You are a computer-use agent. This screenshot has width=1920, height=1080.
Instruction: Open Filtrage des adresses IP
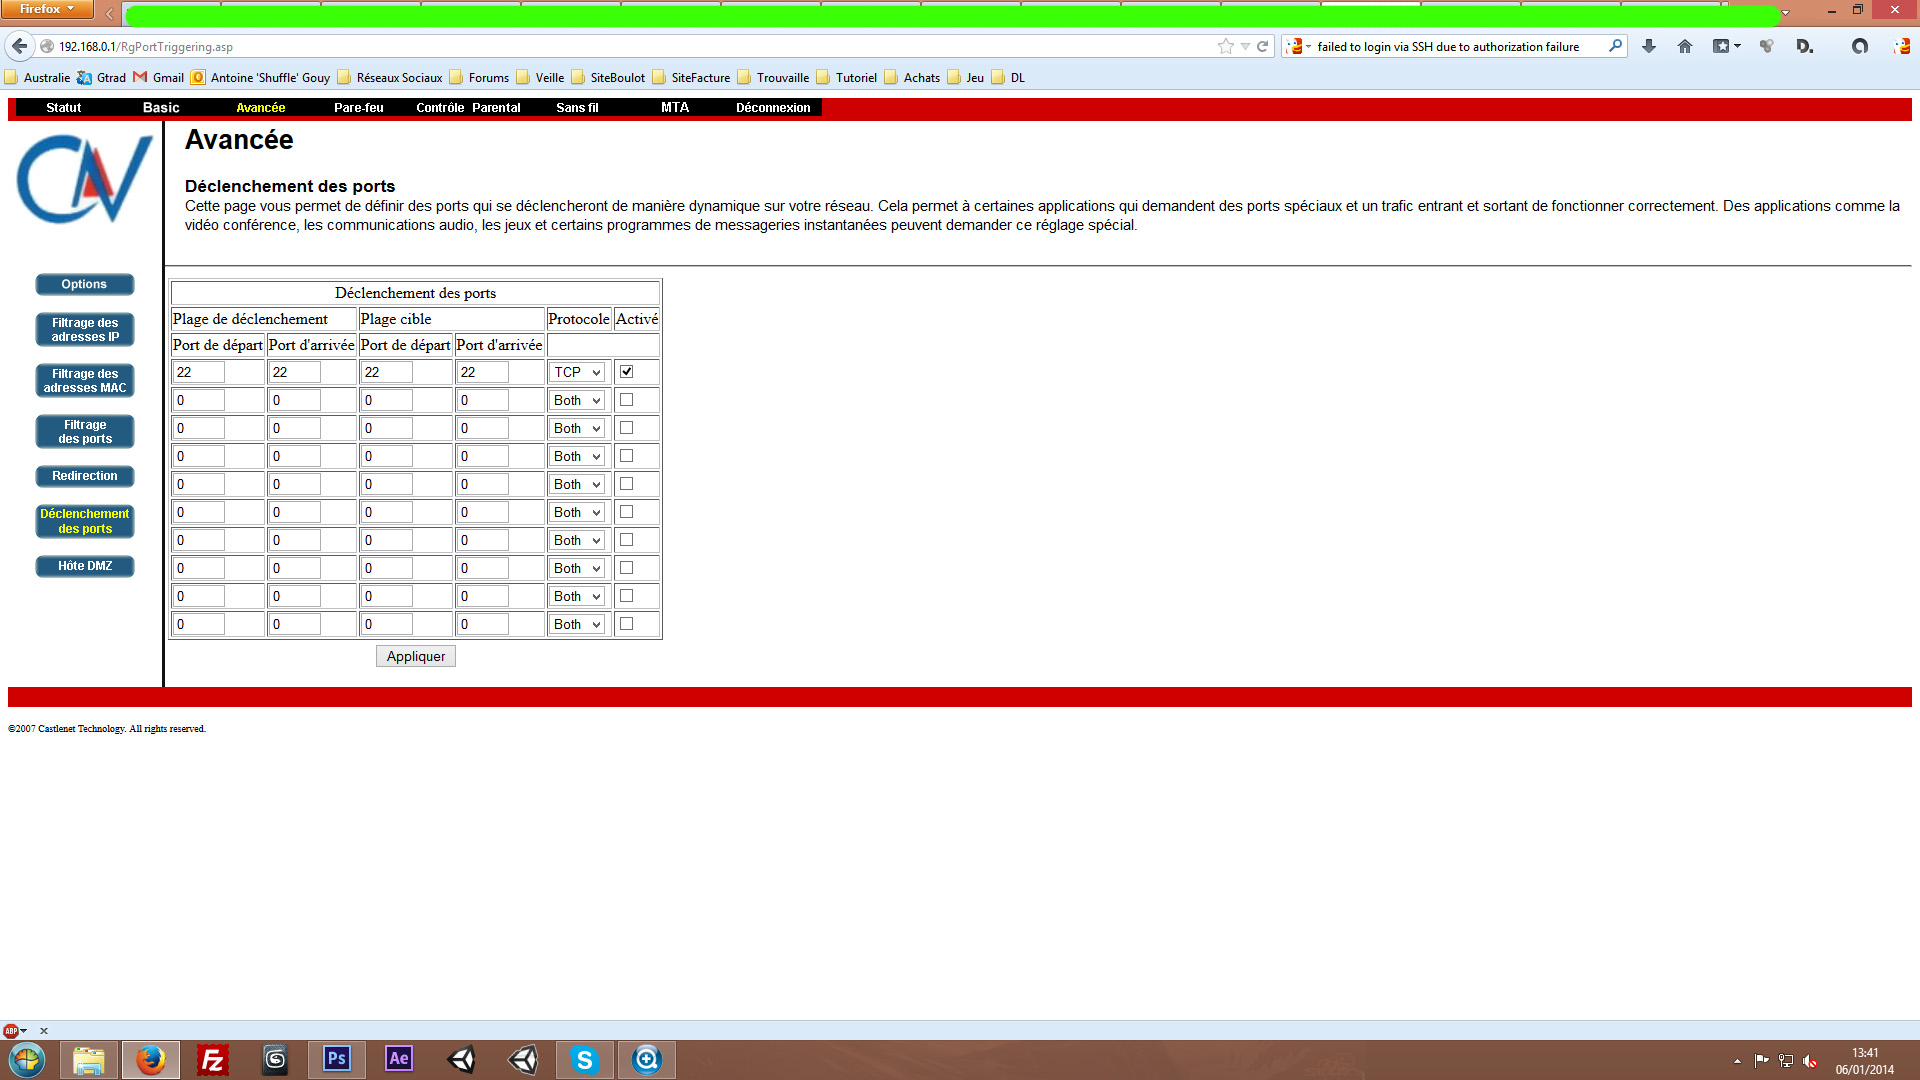pyautogui.click(x=85, y=330)
